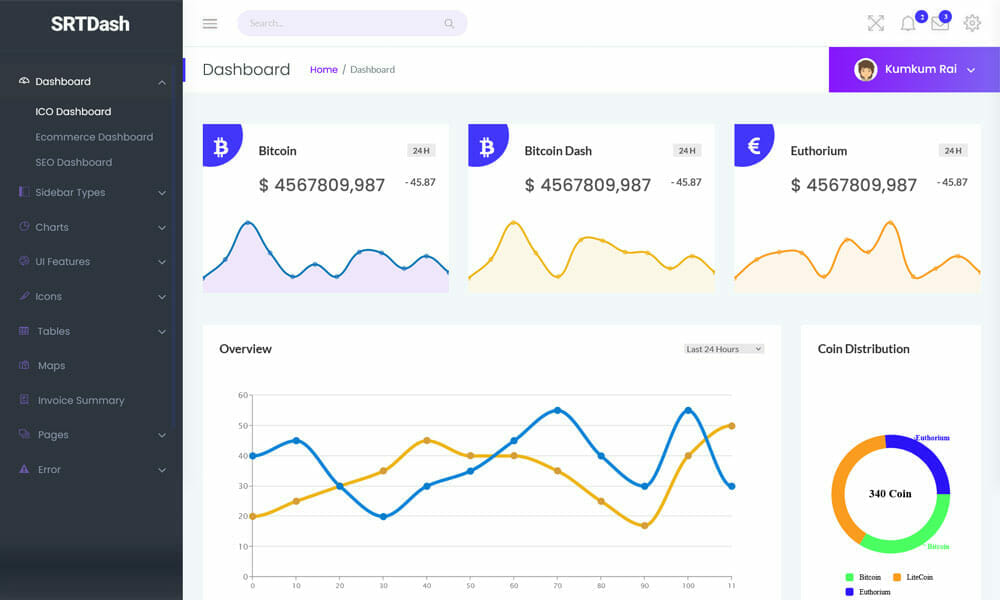Click the fullscreen expand icon
Image resolution: width=1000 pixels, height=600 pixels.
pyautogui.click(x=876, y=23)
